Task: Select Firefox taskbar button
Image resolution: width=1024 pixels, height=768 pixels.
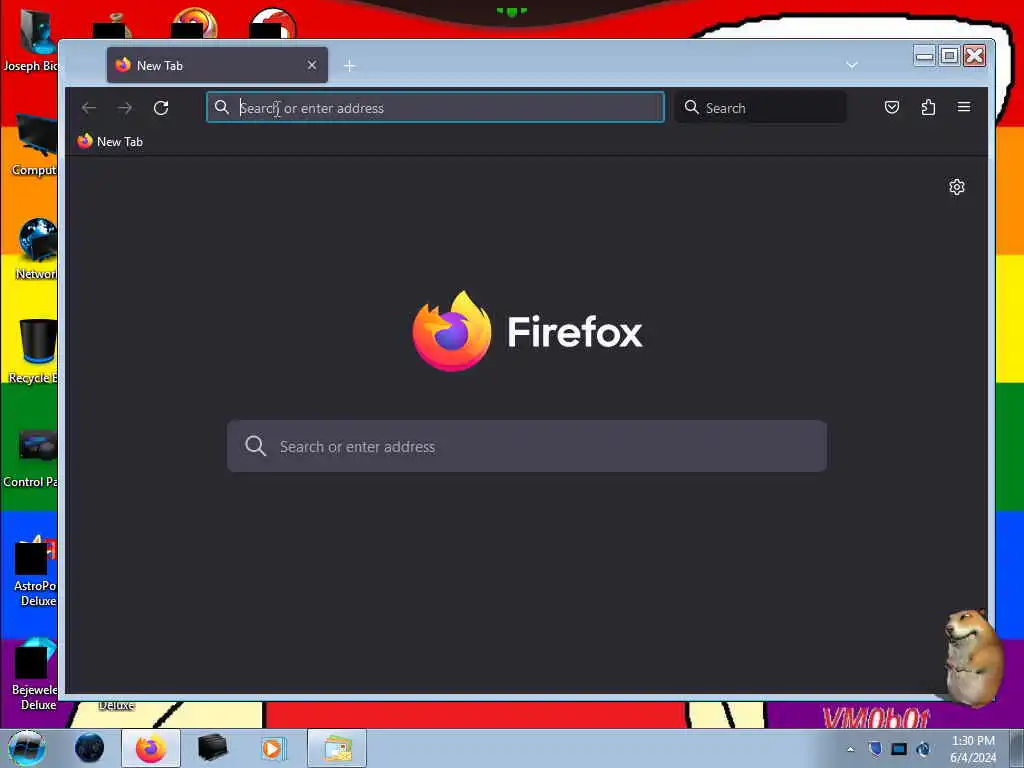Action: [x=151, y=748]
